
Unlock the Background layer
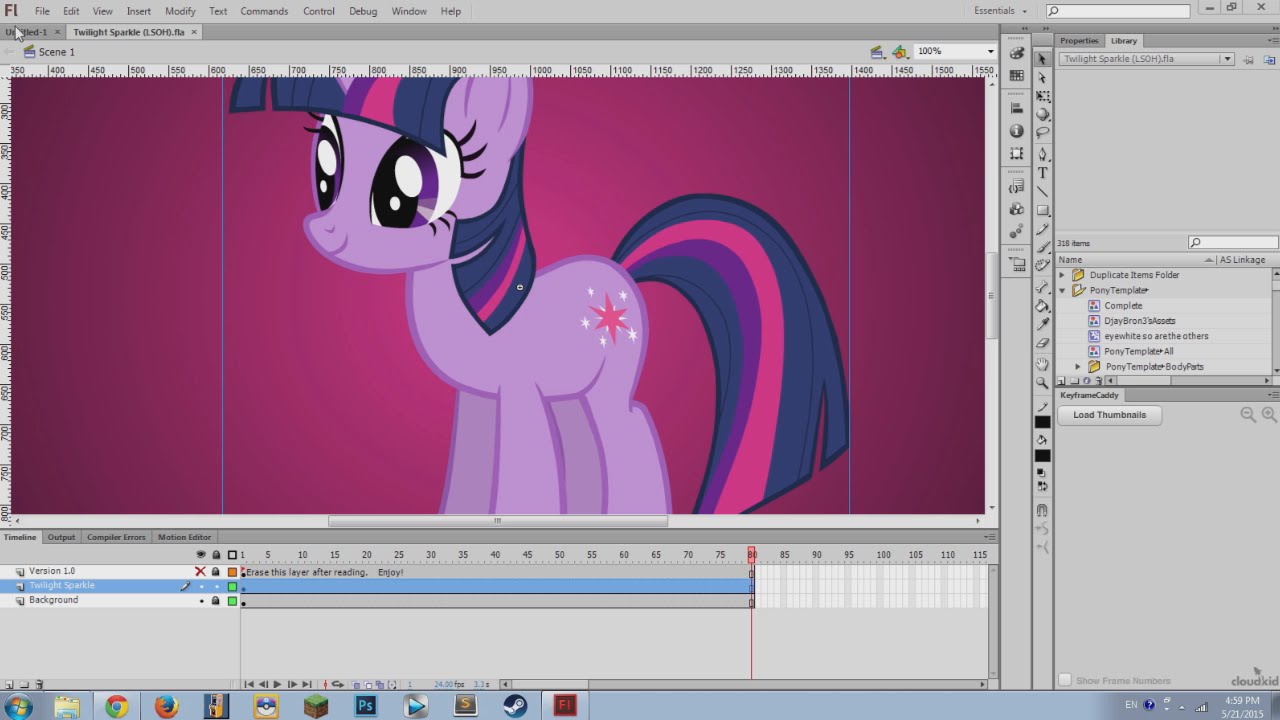click(x=215, y=601)
